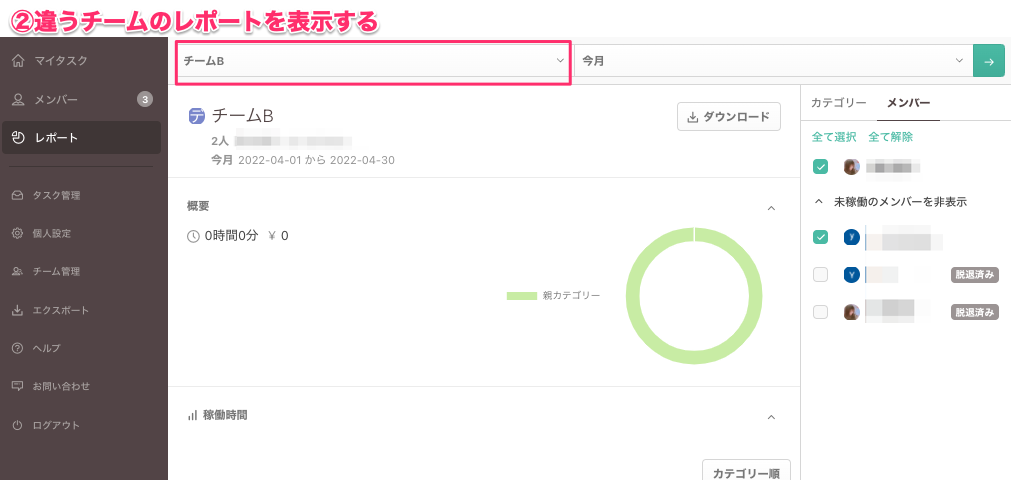Image resolution: width=1011 pixels, height=480 pixels.
Task: Open タスク管理 inbox icon
Action: click(x=18, y=195)
